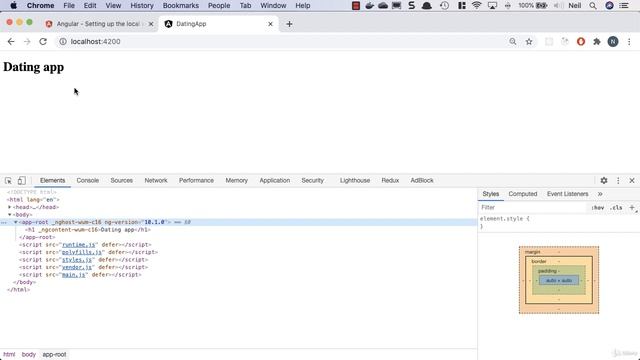Open a new tab with plus
The image size is (640, 360).
tap(289, 24)
